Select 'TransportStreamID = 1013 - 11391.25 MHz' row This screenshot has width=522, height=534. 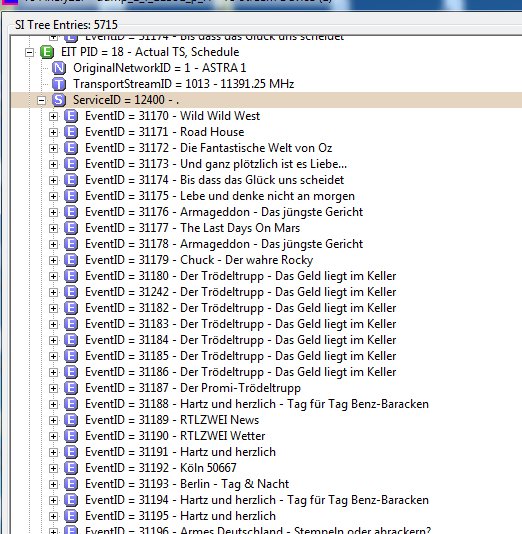click(184, 84)
